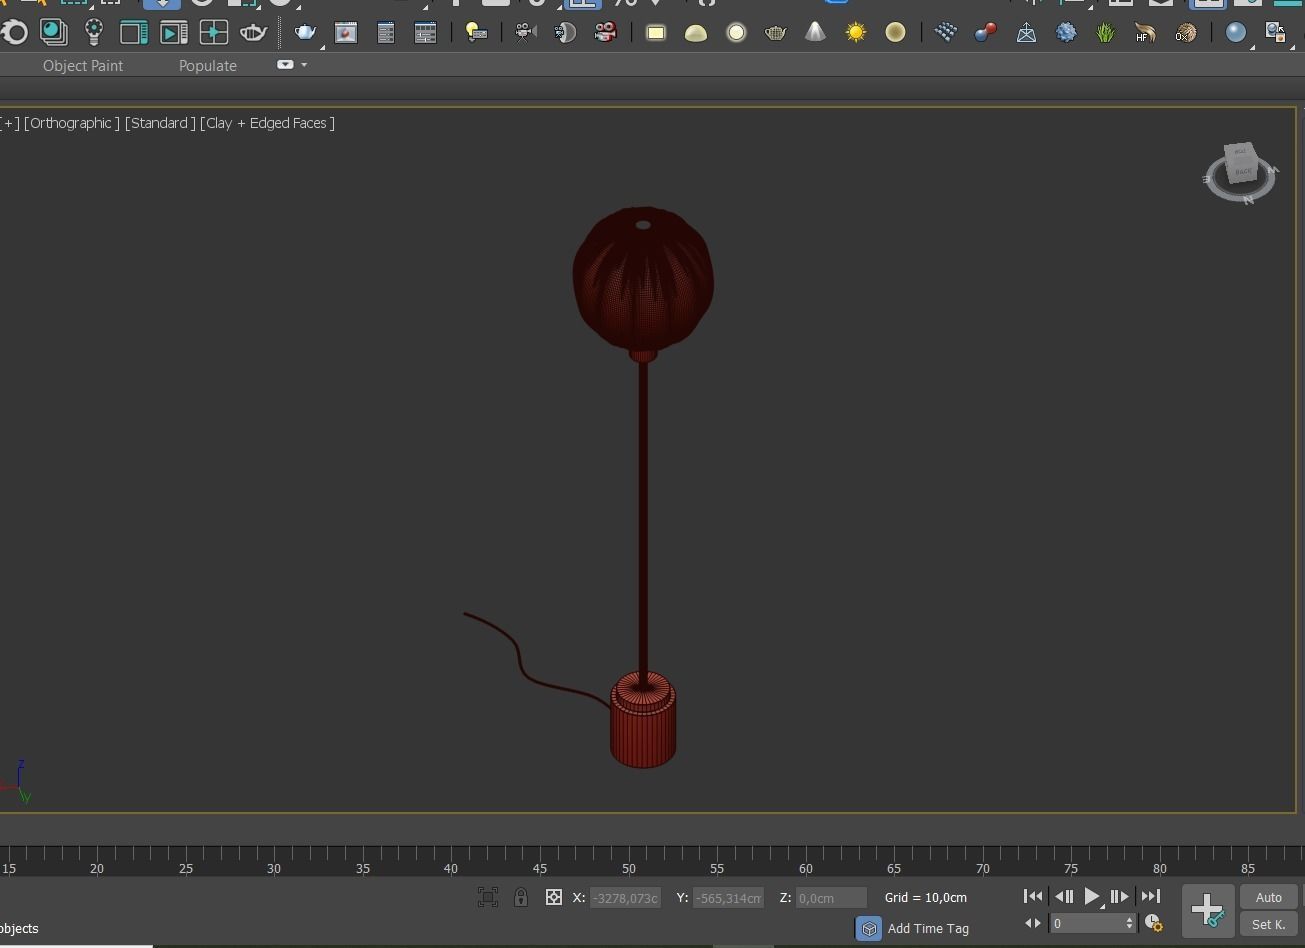Open the Rendered Frame Window

(346, 33)
